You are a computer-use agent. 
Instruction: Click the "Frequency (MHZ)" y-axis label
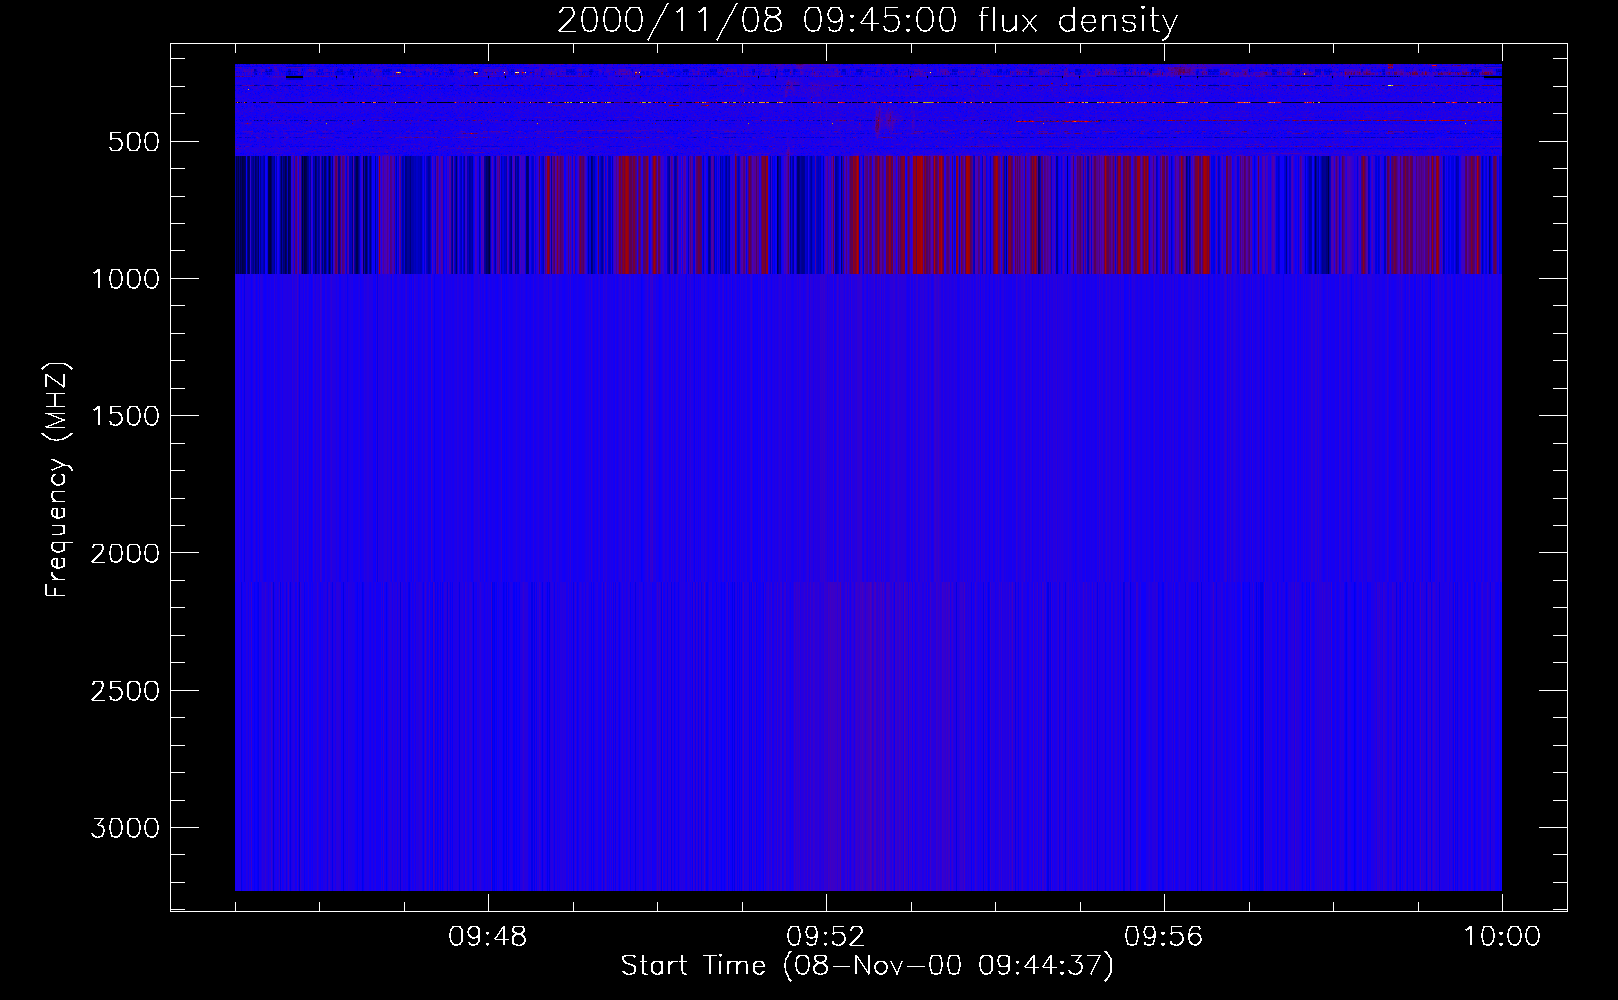[57, 480]
